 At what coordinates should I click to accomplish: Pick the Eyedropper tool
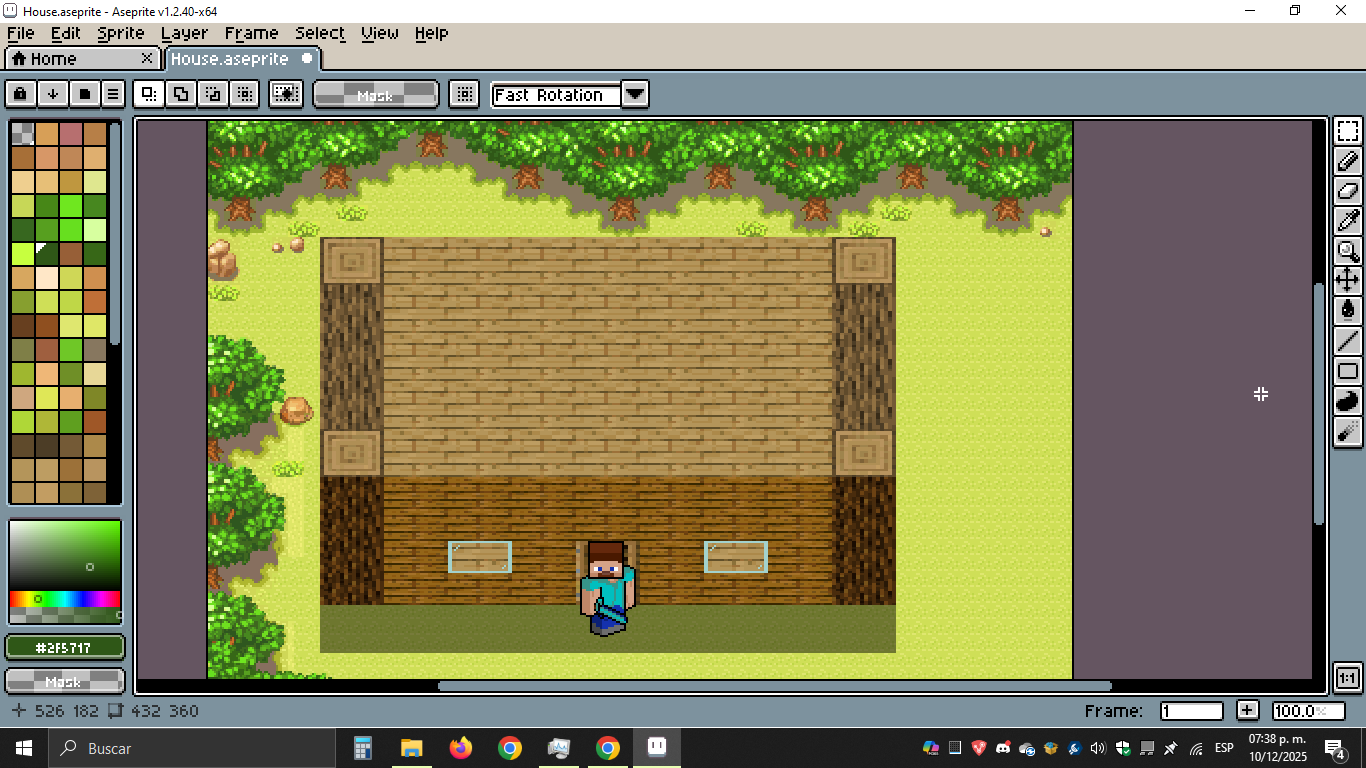pyautogui.click(x=1348, y=221)
